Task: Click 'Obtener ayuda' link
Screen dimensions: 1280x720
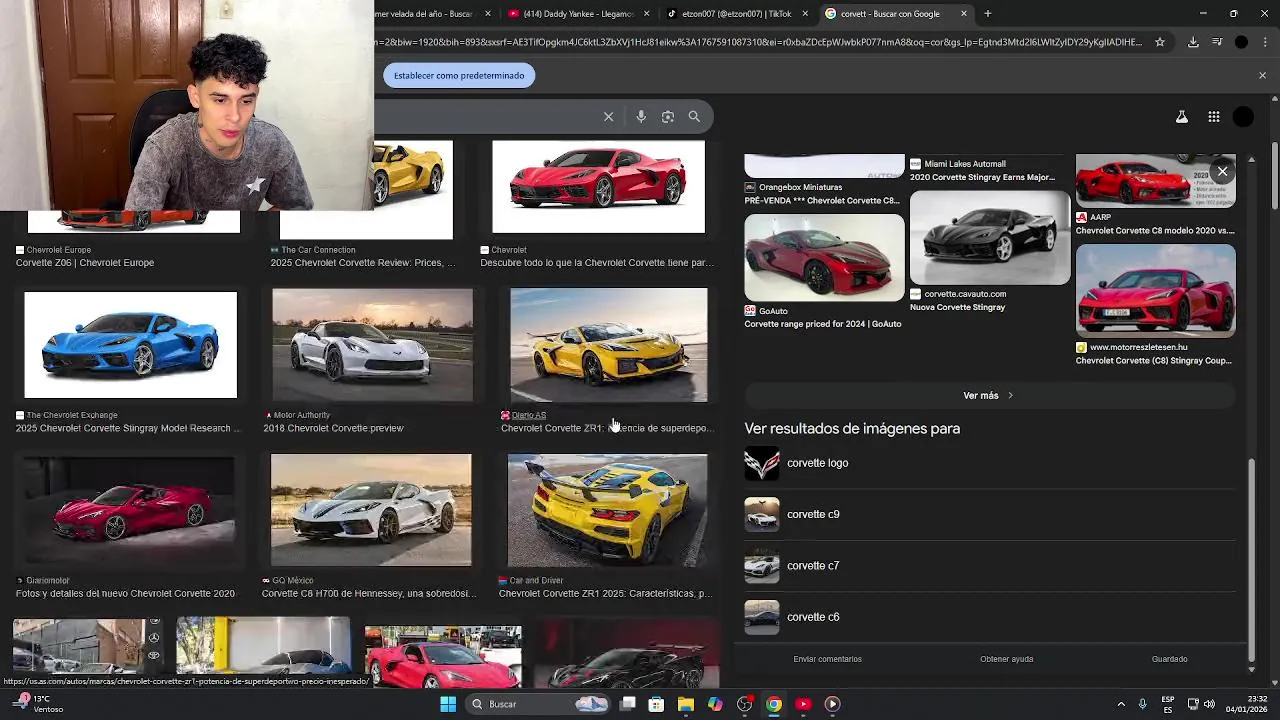Action: 1006,659
